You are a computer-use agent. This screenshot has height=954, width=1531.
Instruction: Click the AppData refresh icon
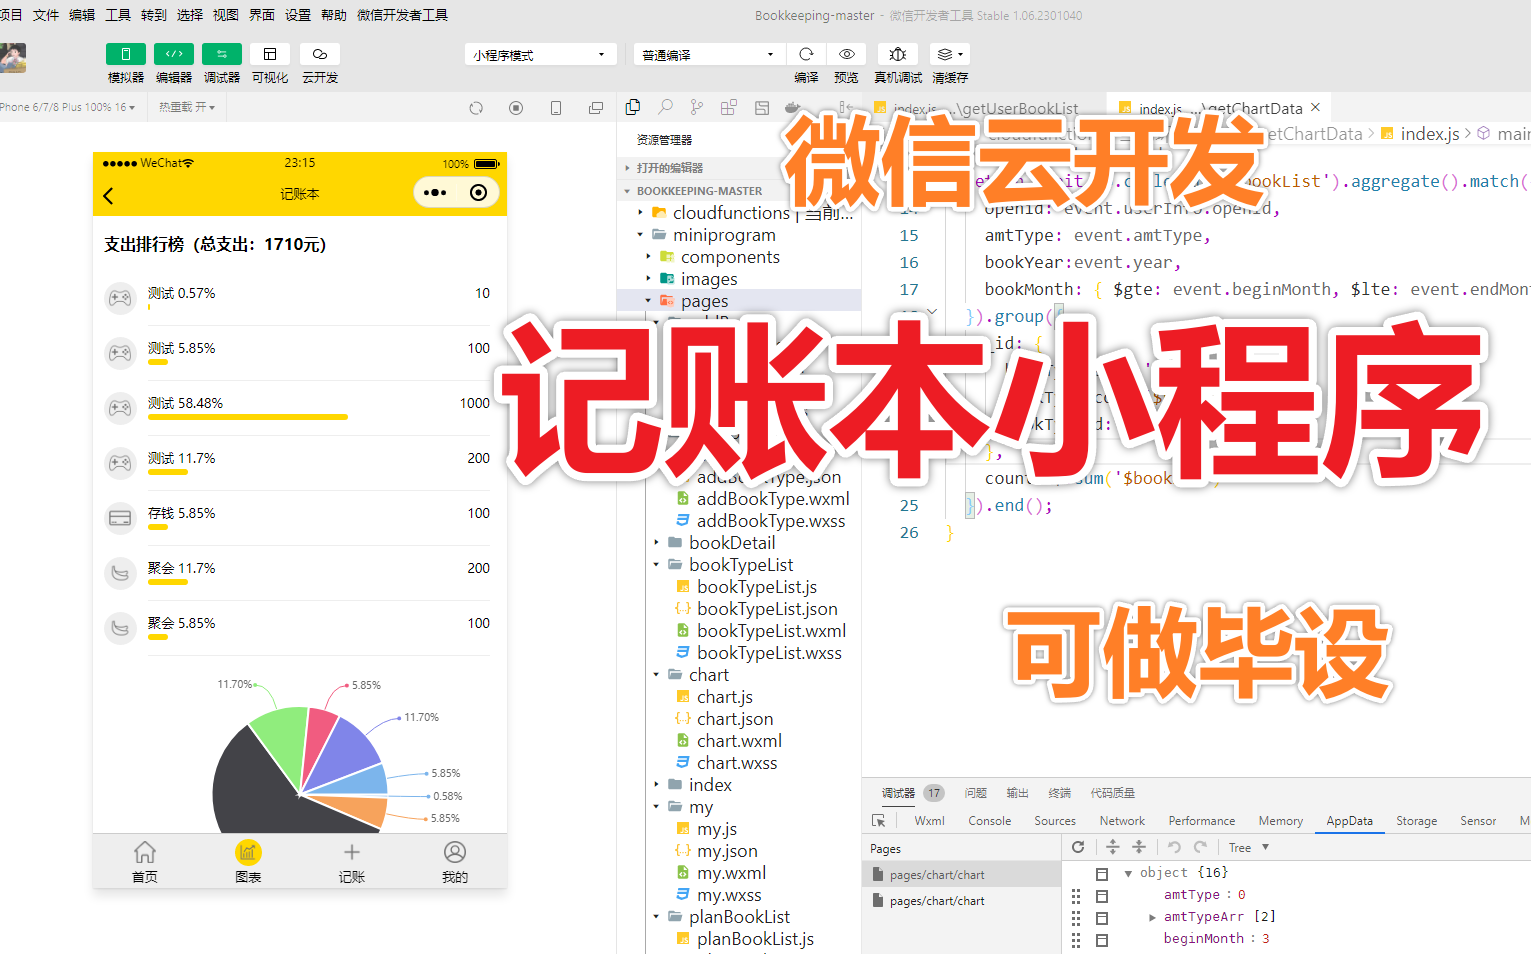pyautogui.click(x=1078, y=847)
